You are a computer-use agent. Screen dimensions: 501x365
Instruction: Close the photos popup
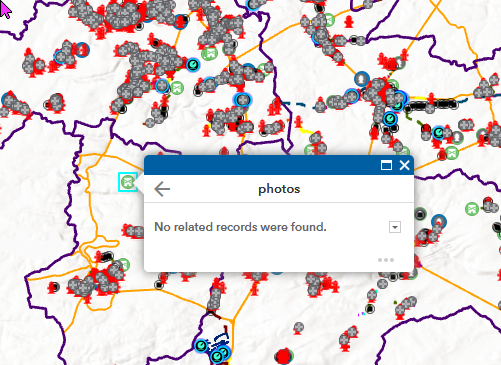(404, 165)
